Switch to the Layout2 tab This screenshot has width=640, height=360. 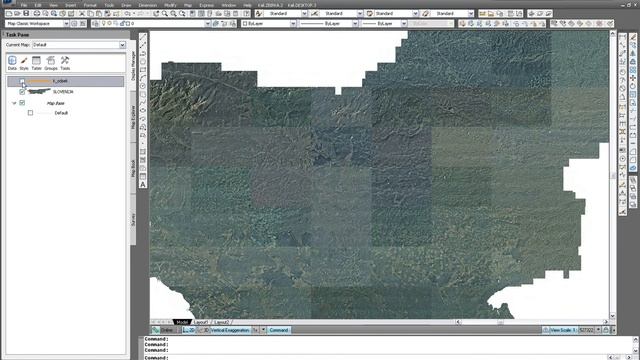[222, 322]
